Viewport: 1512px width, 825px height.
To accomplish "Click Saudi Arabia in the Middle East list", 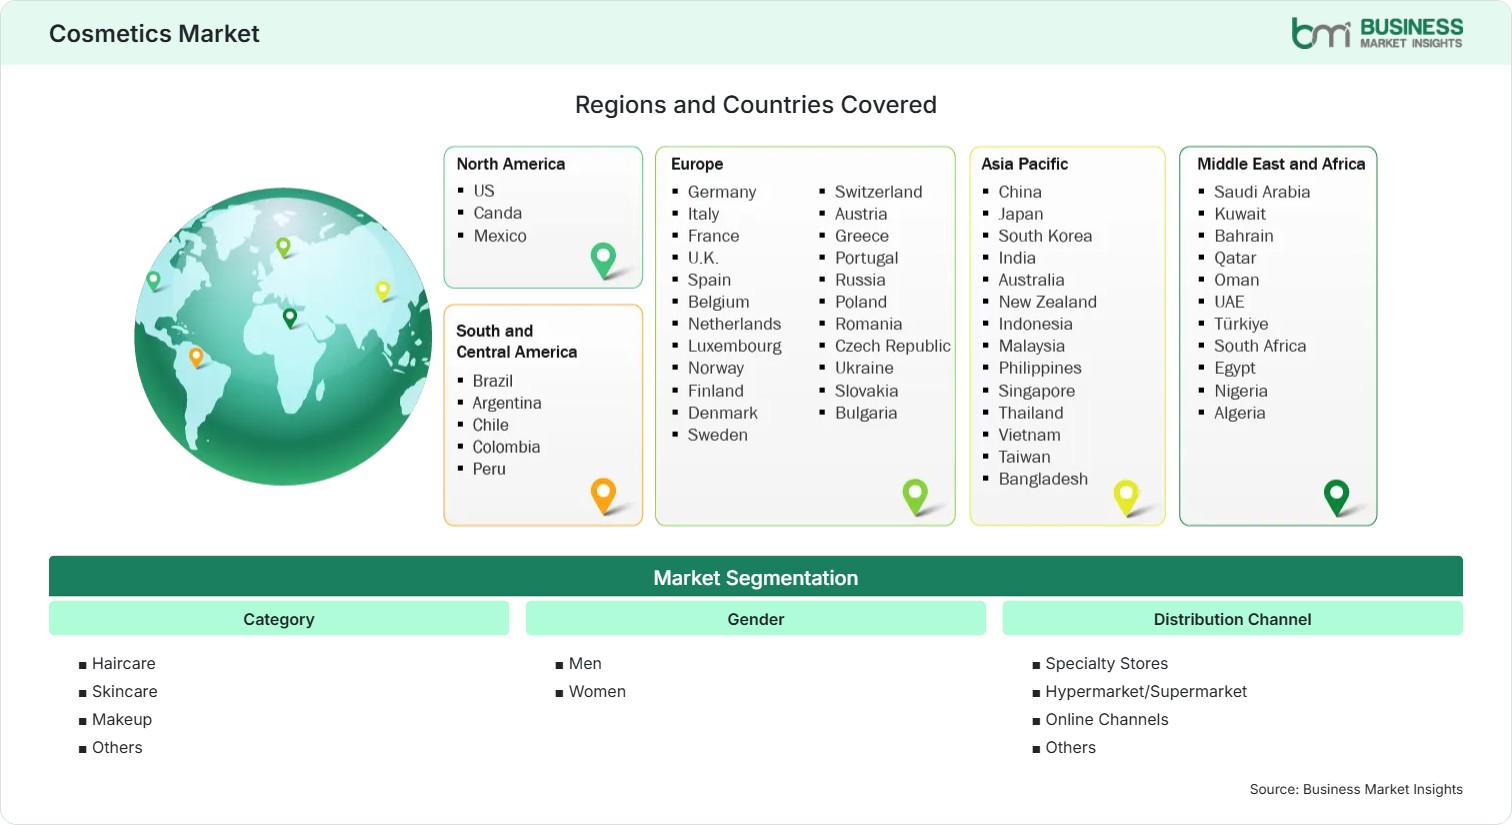I will point(1262,192).
